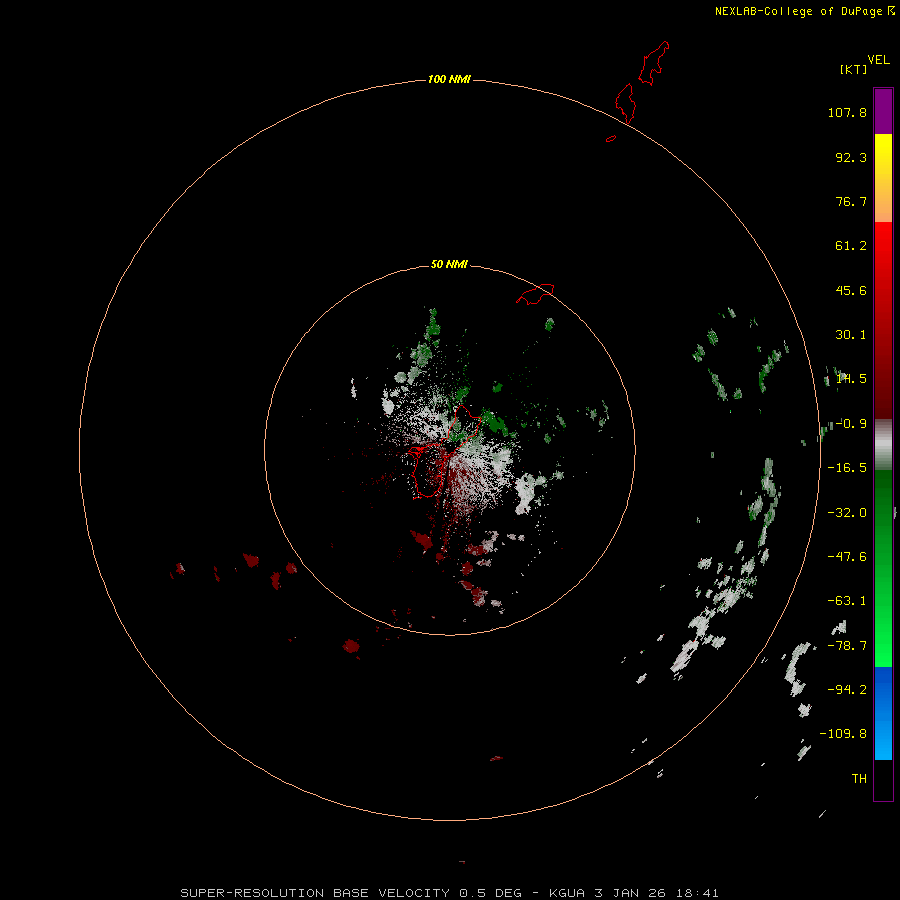Click the gray near-zero band of the color bar

click(883, 445)
